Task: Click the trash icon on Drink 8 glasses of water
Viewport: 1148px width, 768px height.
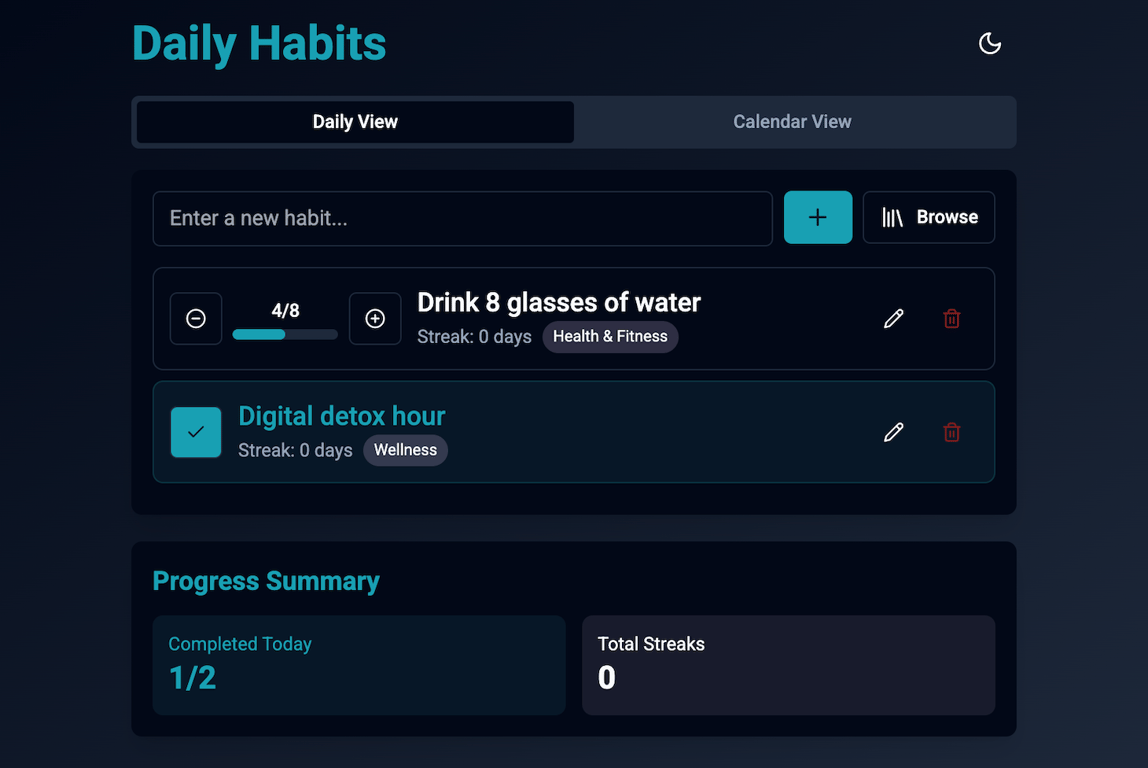Action: click(x=951, y=318)
